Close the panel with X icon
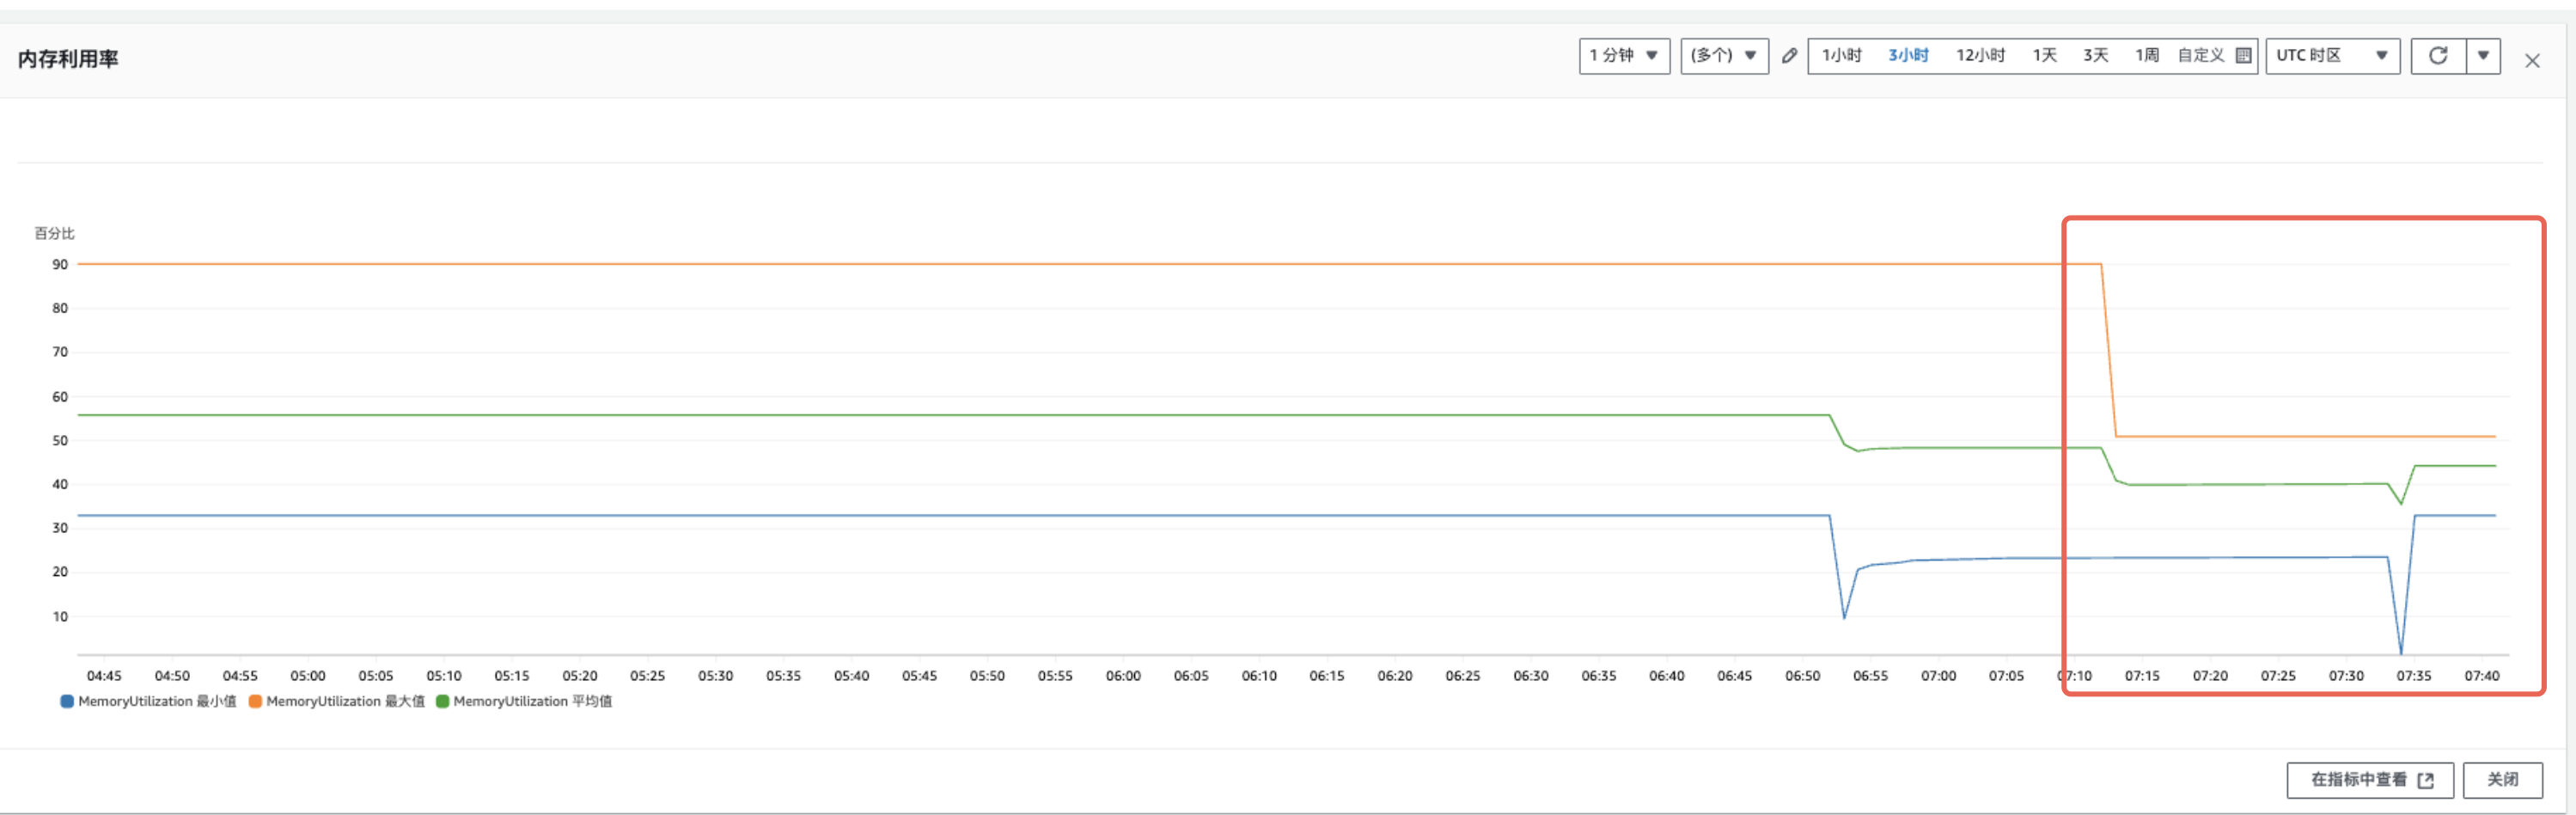Viewport: 2576px width, 815px height. pos(2532,61)
